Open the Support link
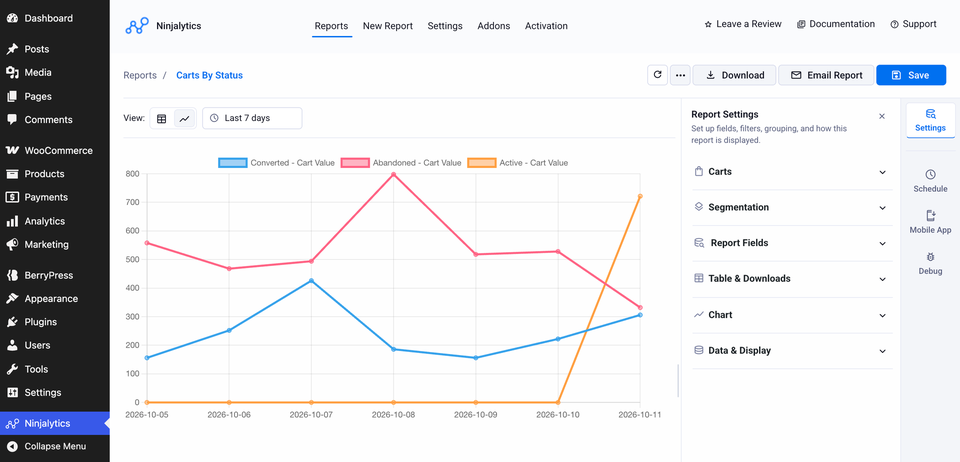The height and width of the screenshot is (462, 960). 913,24
